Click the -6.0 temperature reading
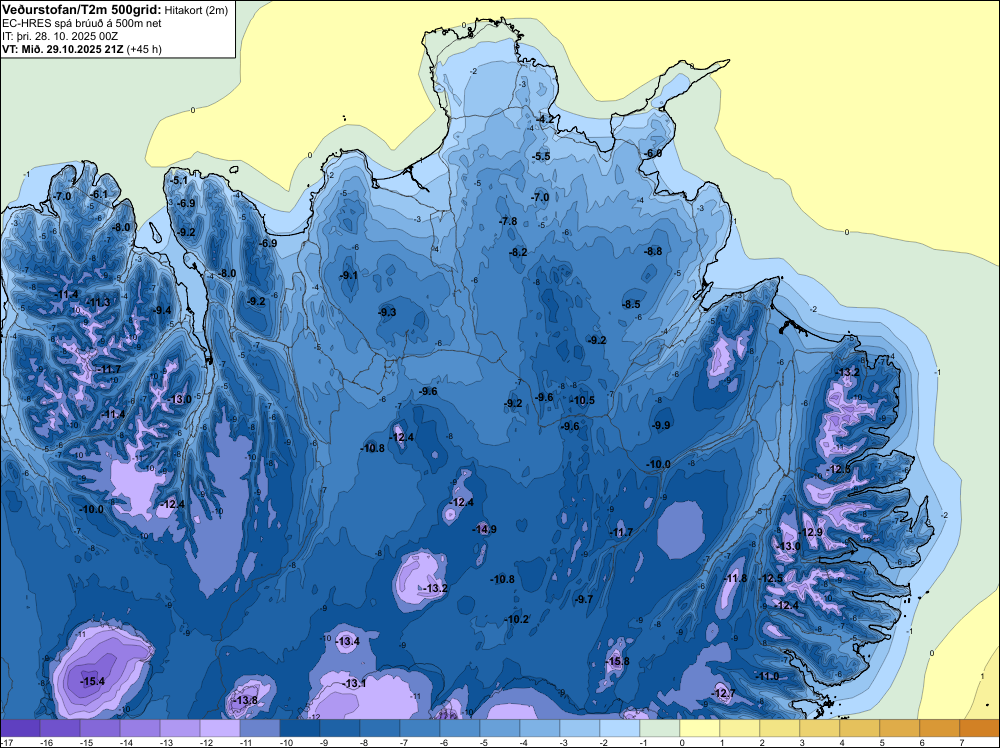The image size is (1000, 748). pyautogui.click(x=653, y=154)
